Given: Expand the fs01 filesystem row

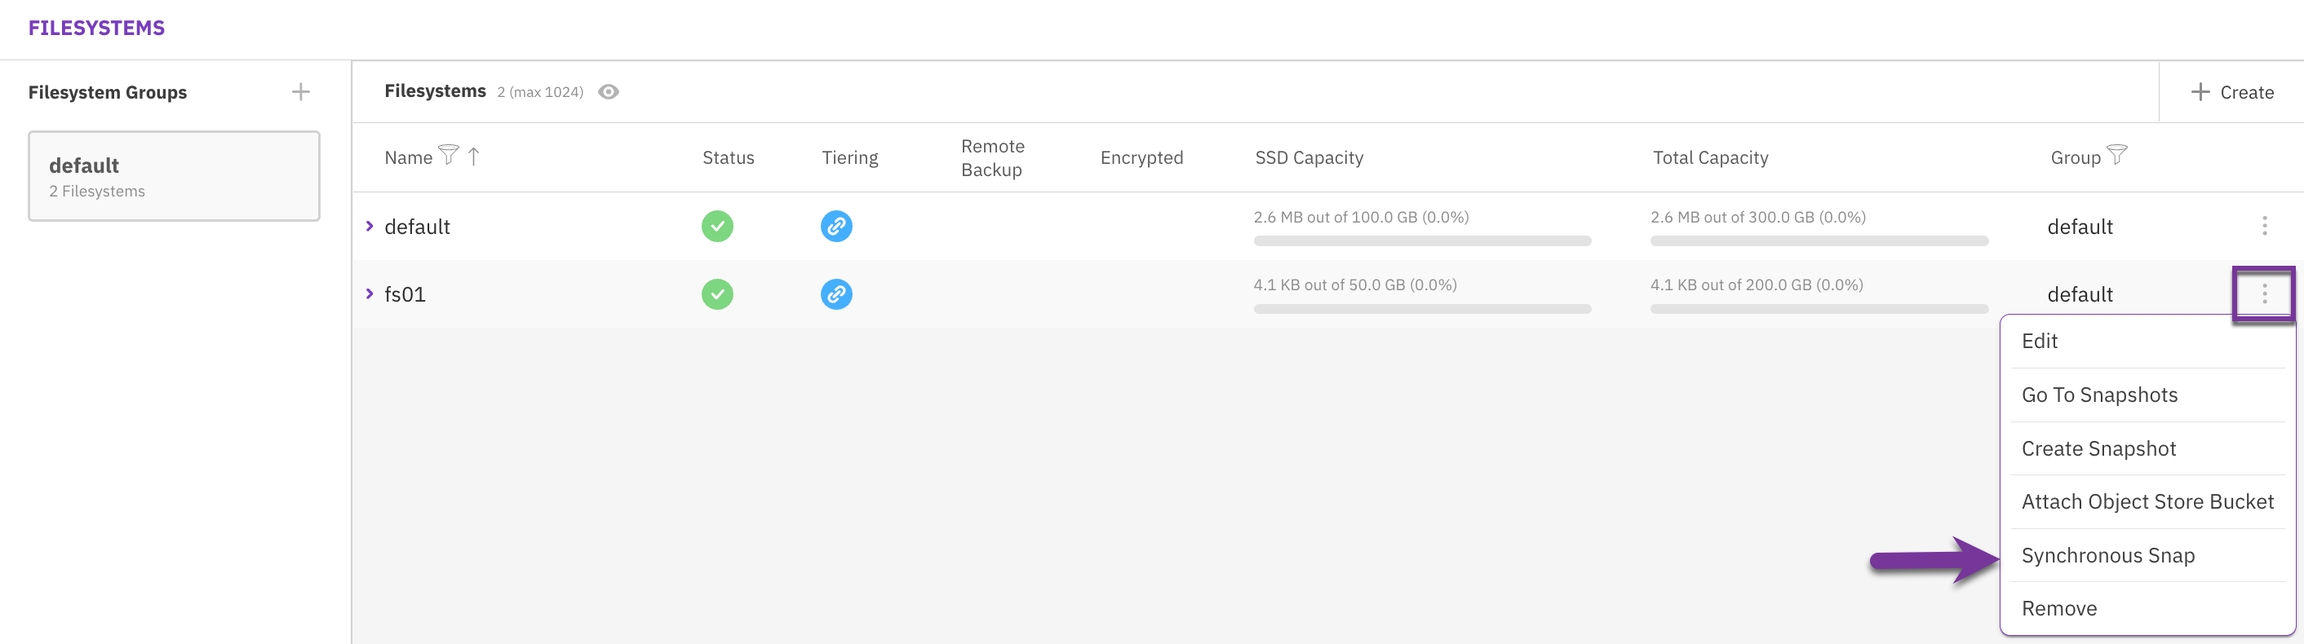Looking at the screenshot, I should [370, 294].
